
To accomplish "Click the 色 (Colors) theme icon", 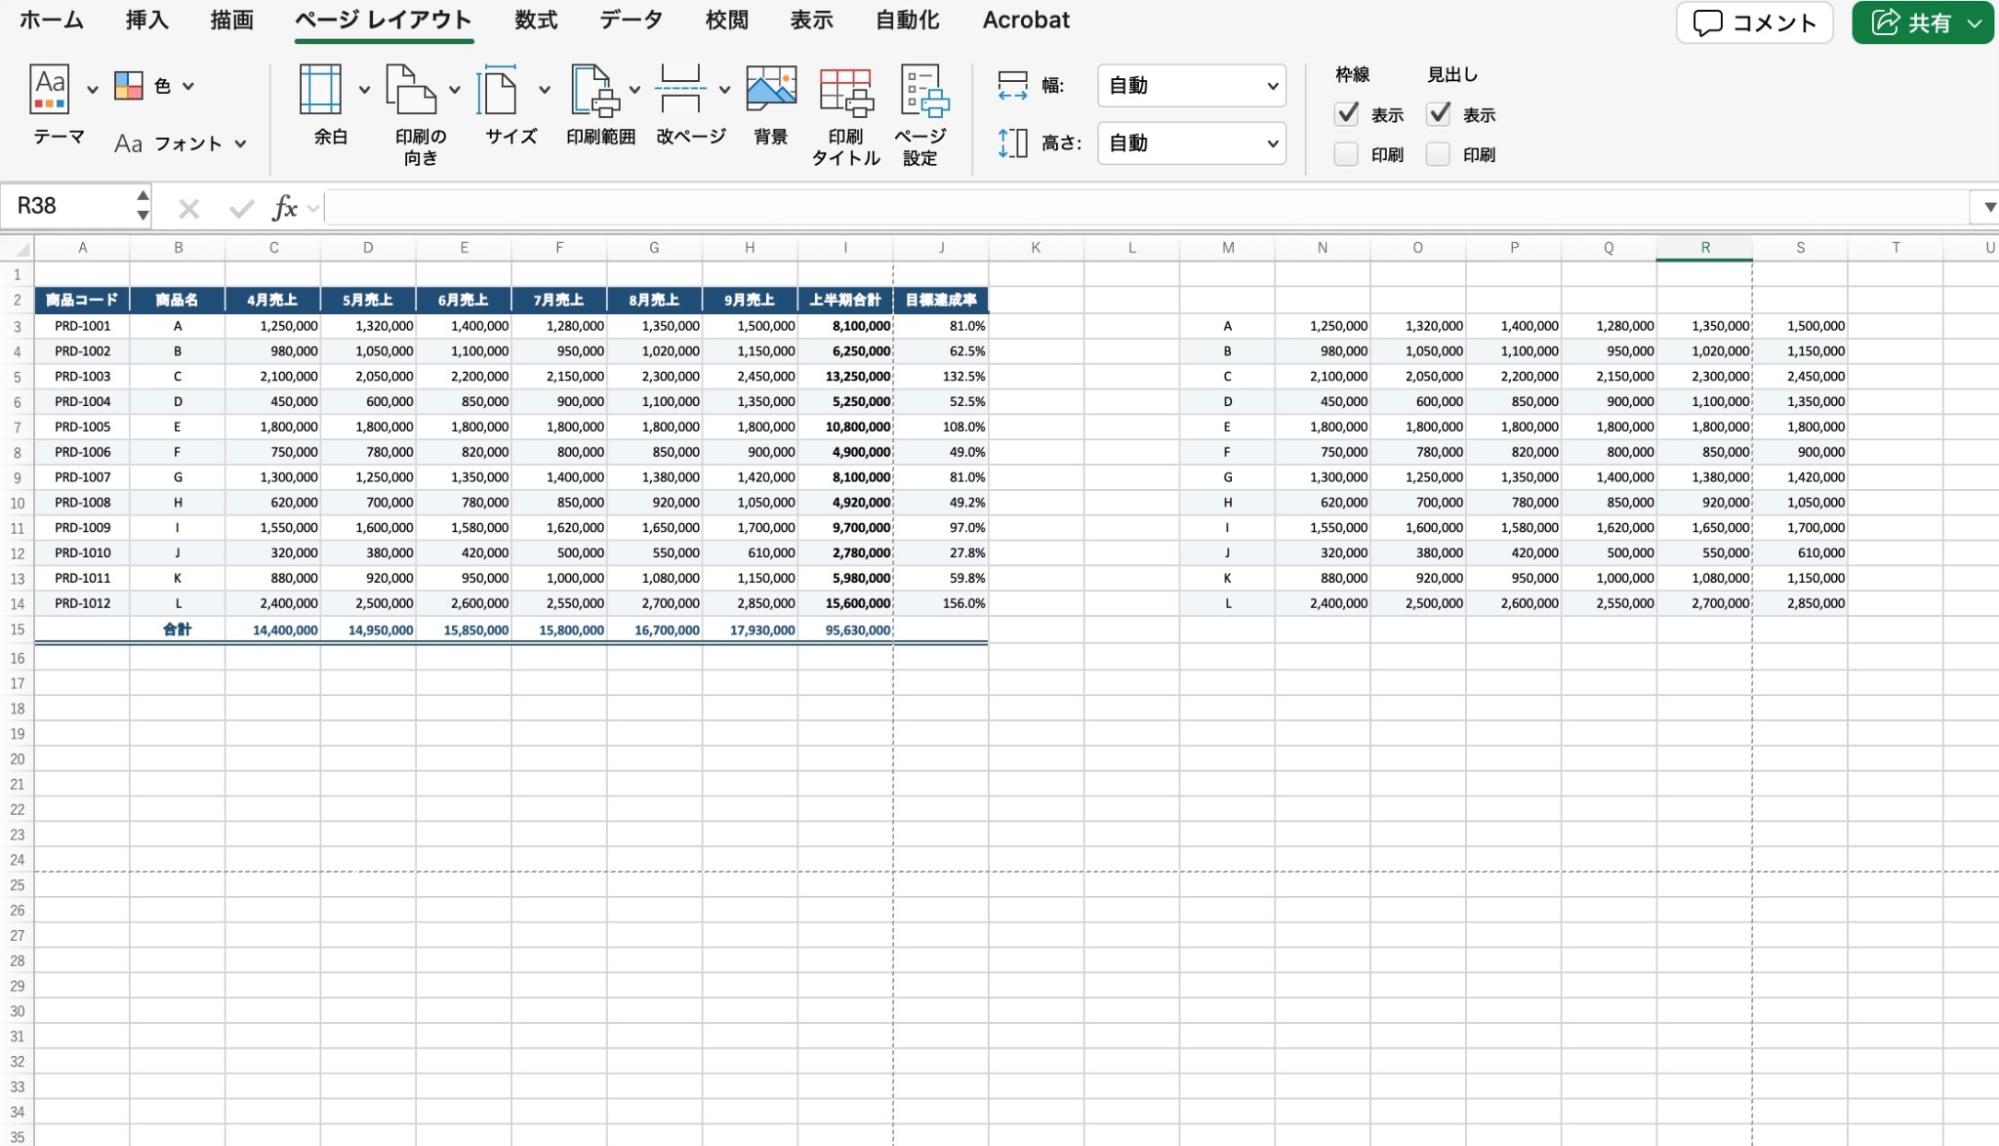I will (x=129, y=86).
